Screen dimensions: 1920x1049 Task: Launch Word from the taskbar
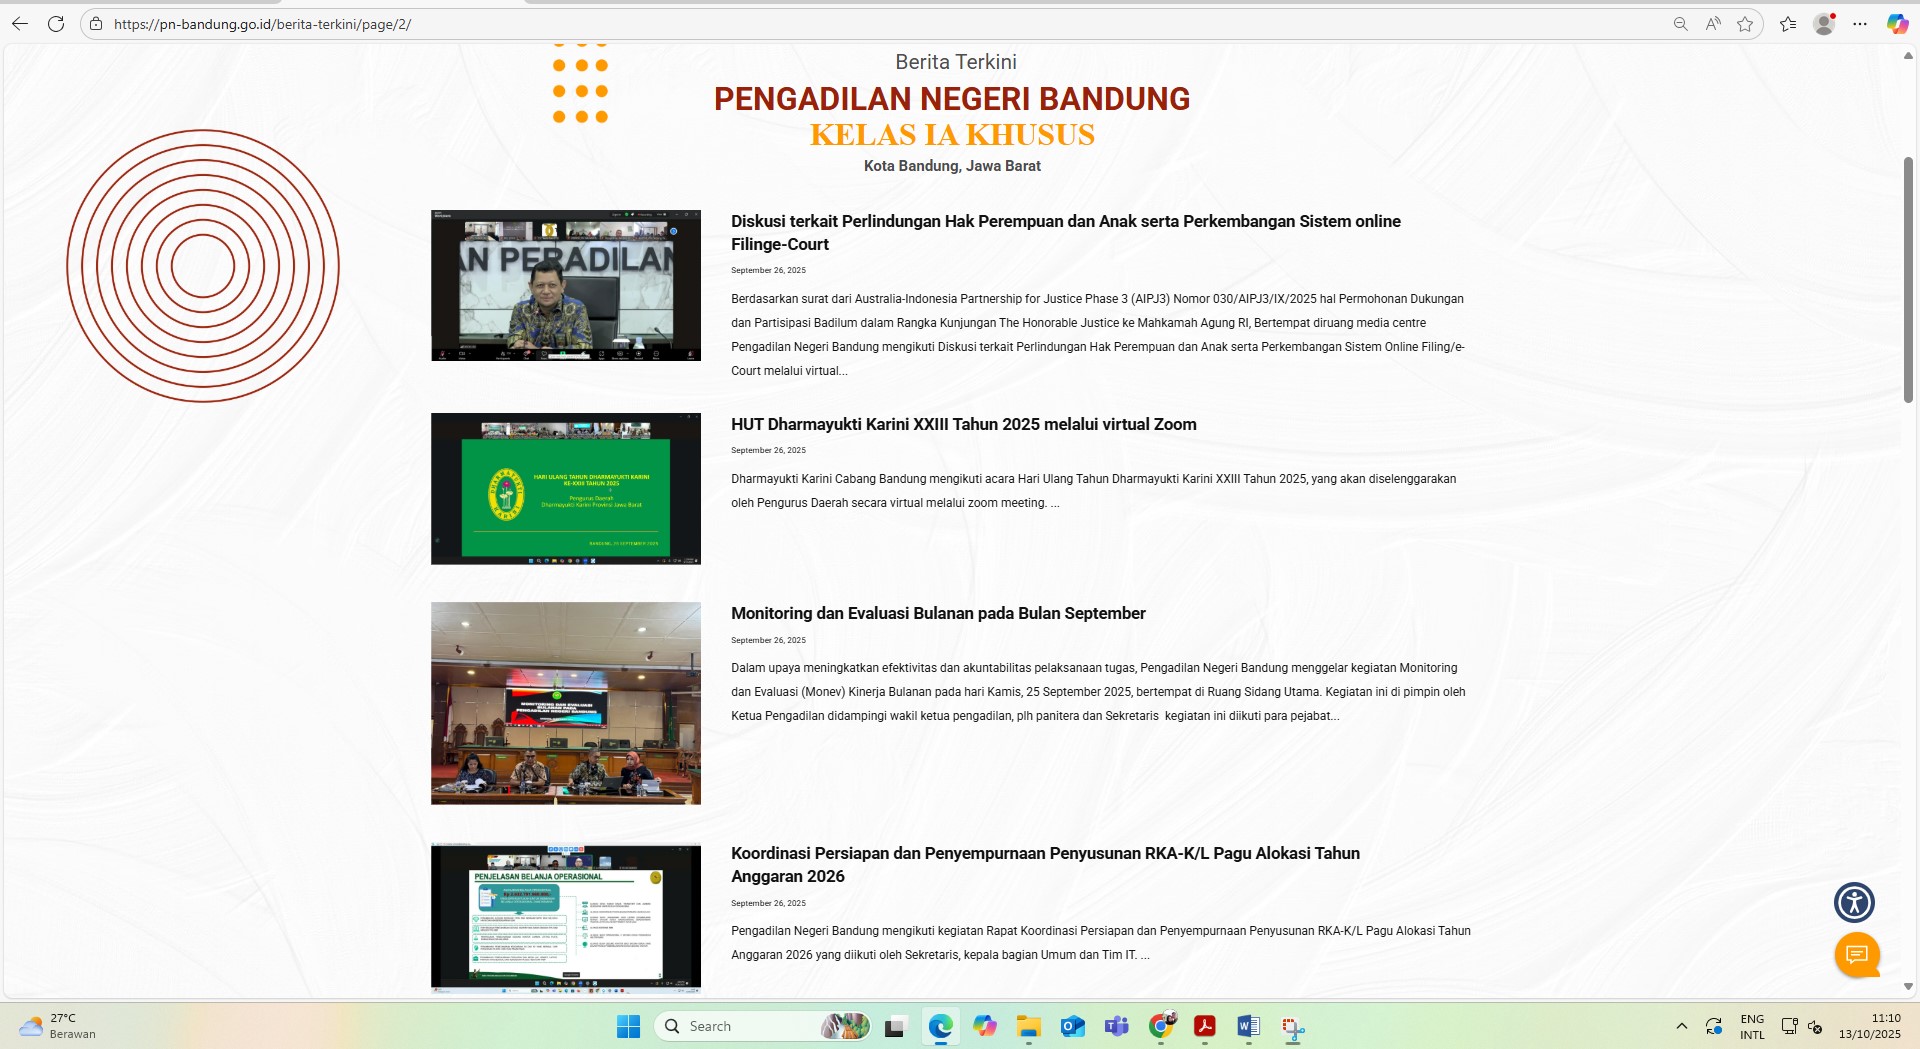click(1248, 1027)
